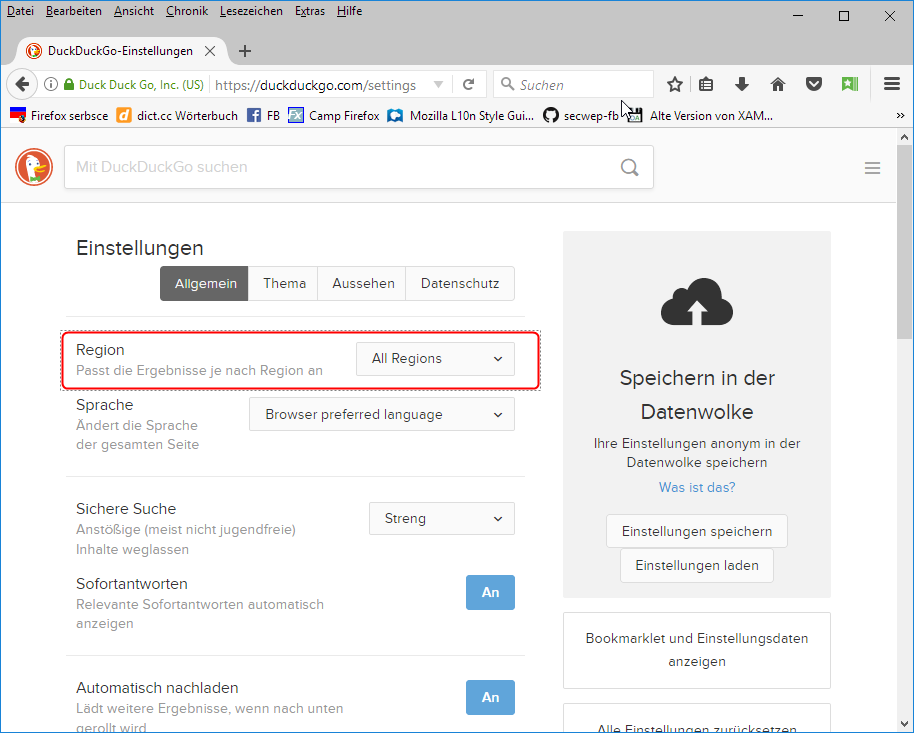Image resolution: width=914 pixels, height=733 pixels.
Task: Open Alte Version von XAM bookmark
Action: click(x=701, y=115)
